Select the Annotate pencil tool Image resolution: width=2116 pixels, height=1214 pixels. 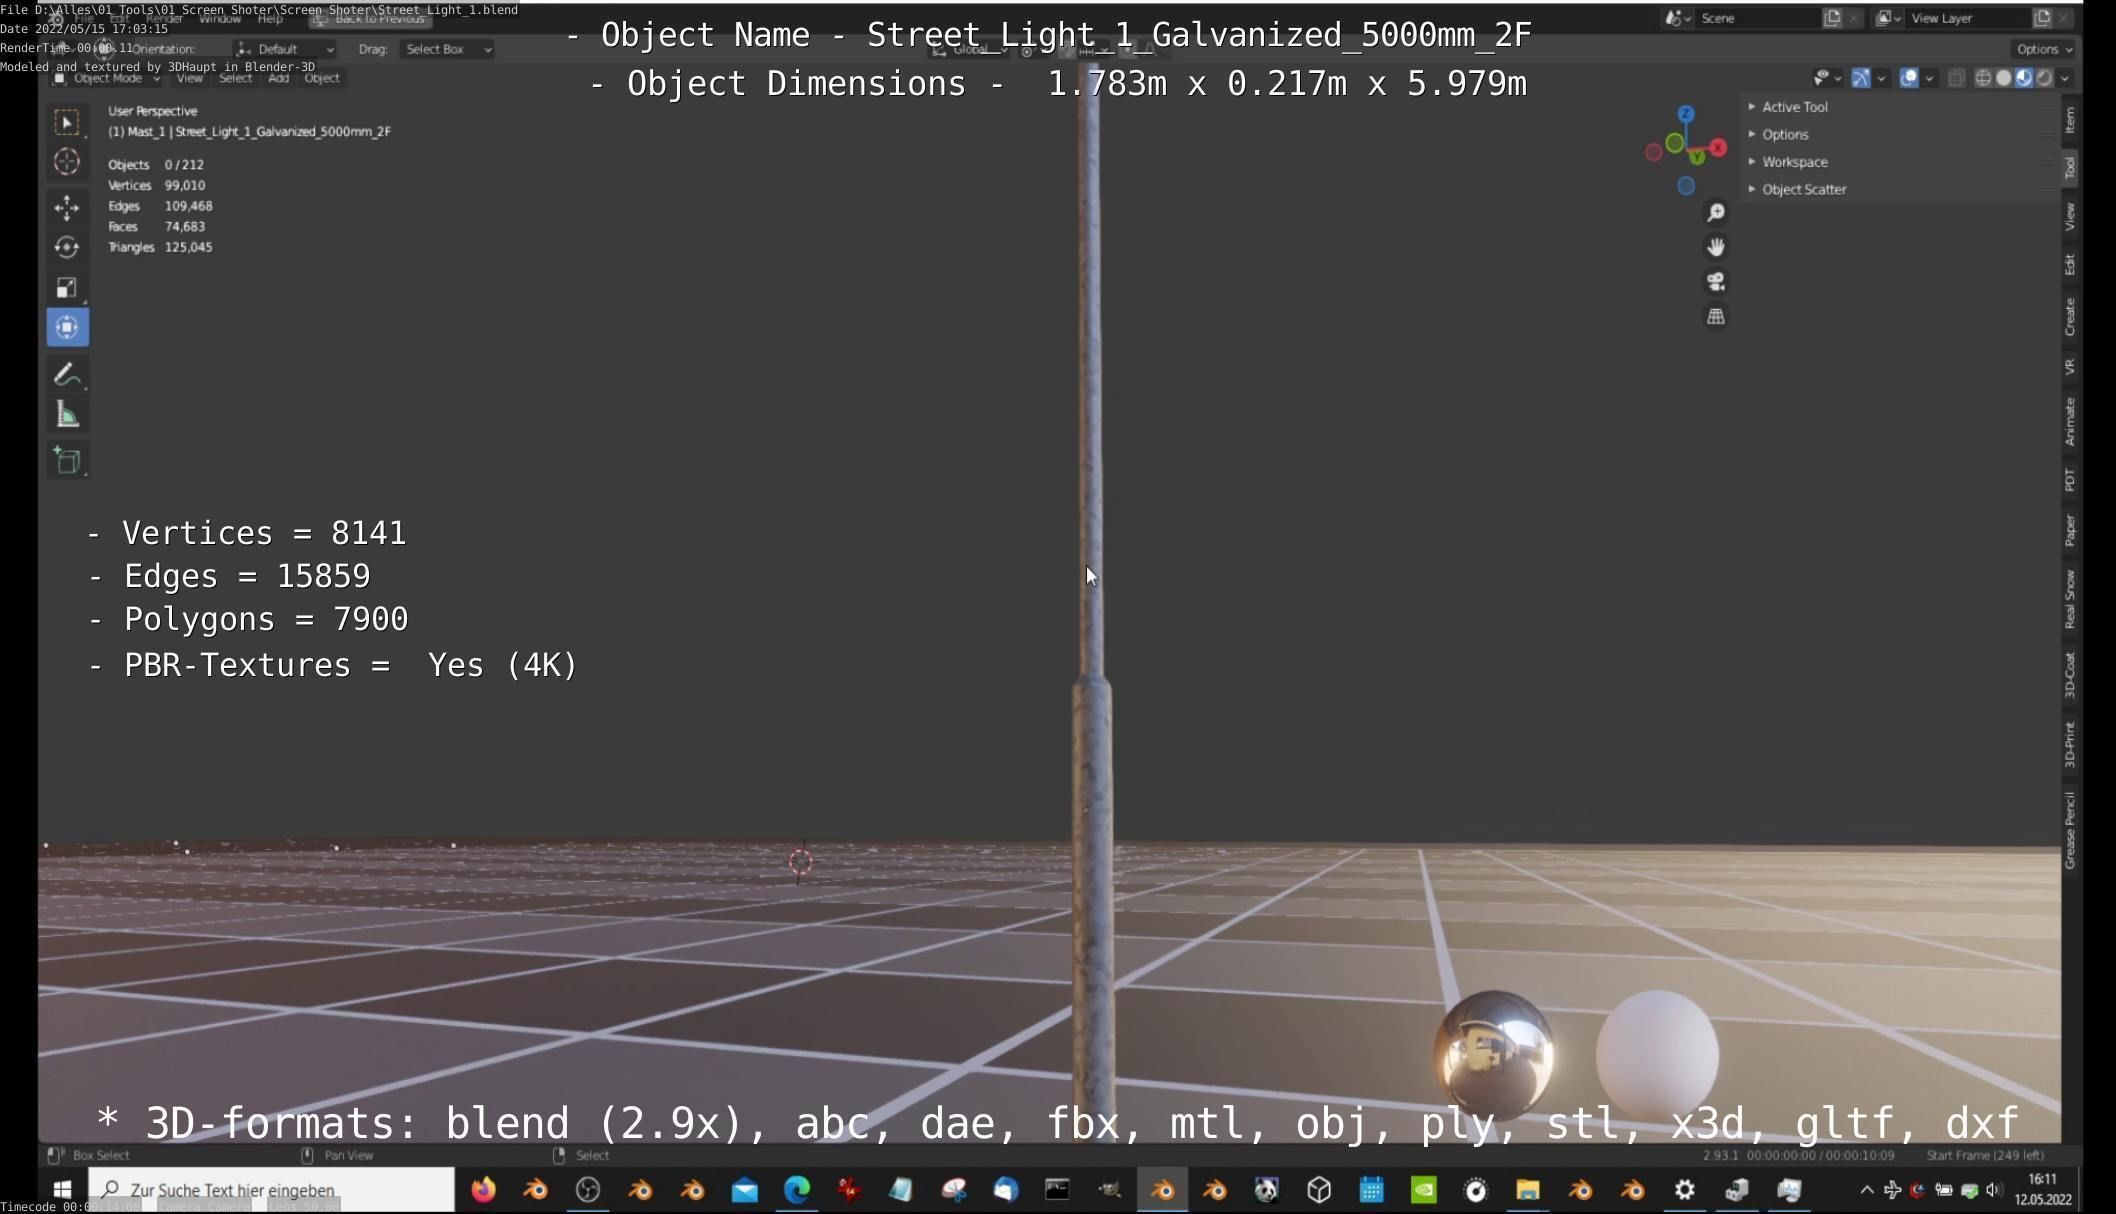[x=67, y=374]
